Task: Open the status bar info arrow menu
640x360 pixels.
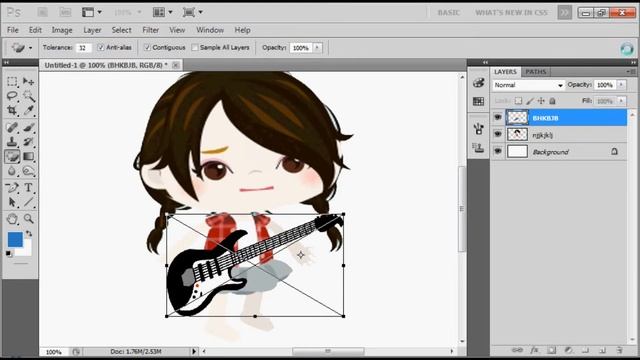Action: [x=194, y=351]
